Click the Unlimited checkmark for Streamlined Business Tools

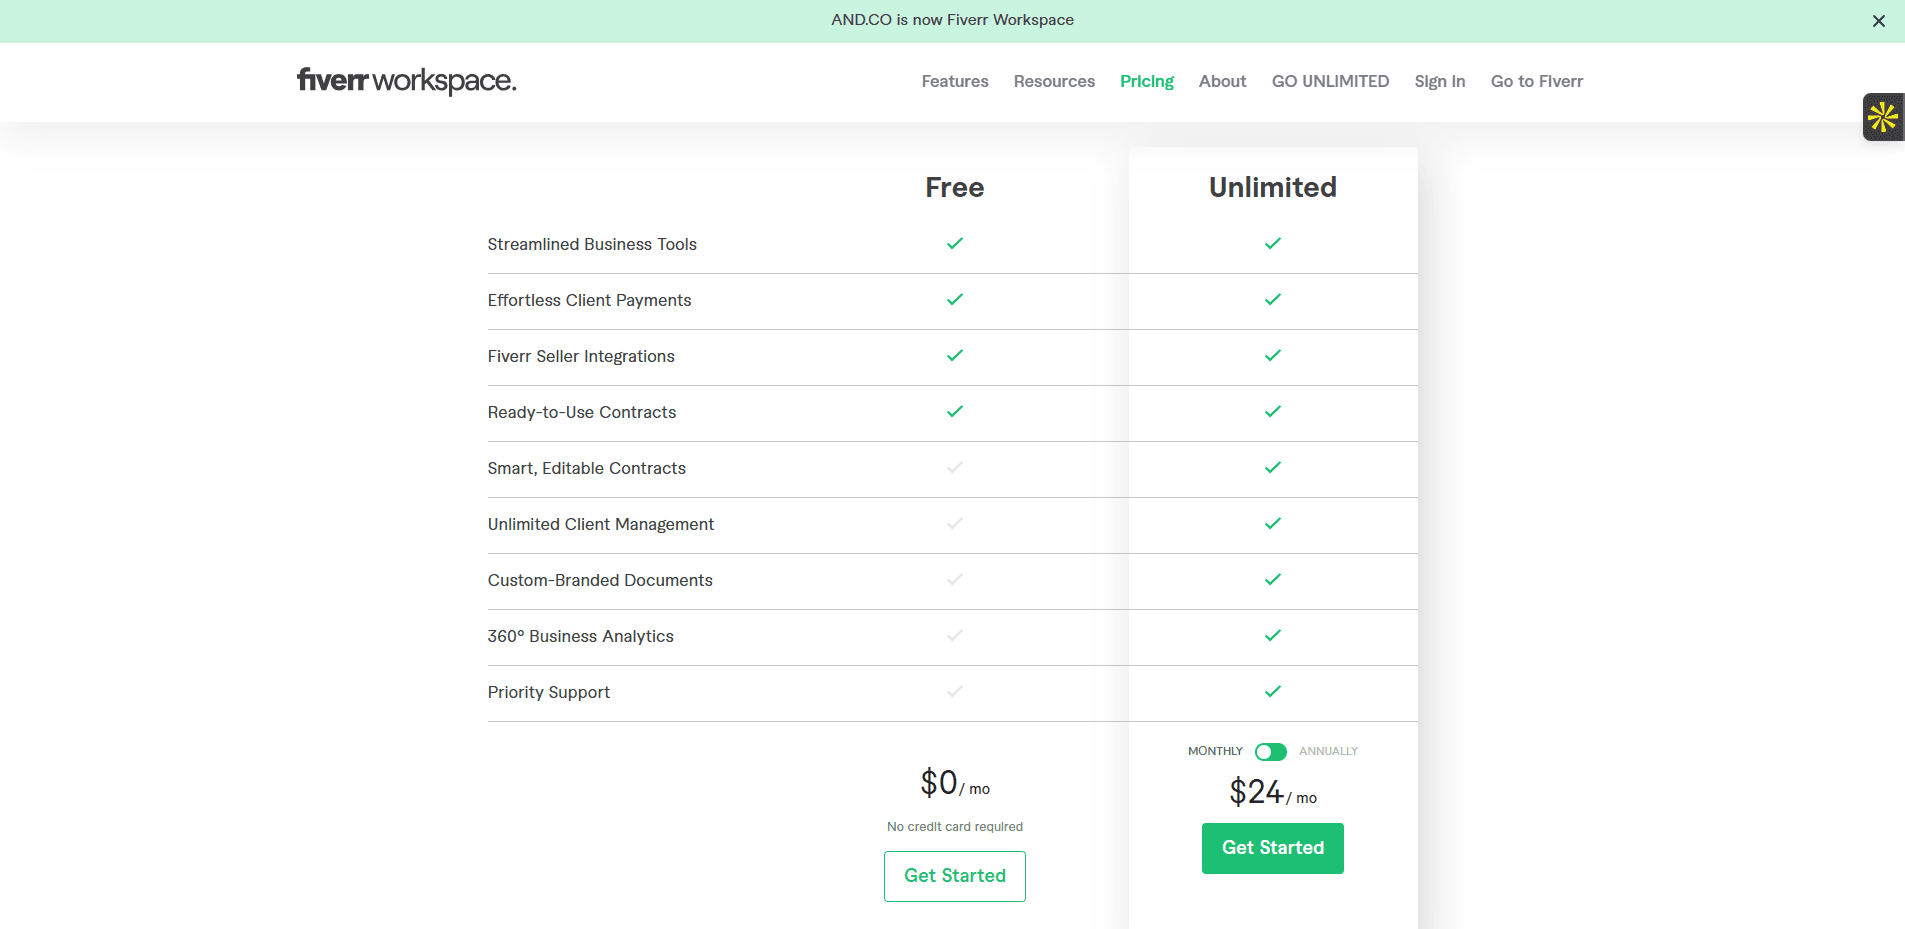tap(1273, 243)
